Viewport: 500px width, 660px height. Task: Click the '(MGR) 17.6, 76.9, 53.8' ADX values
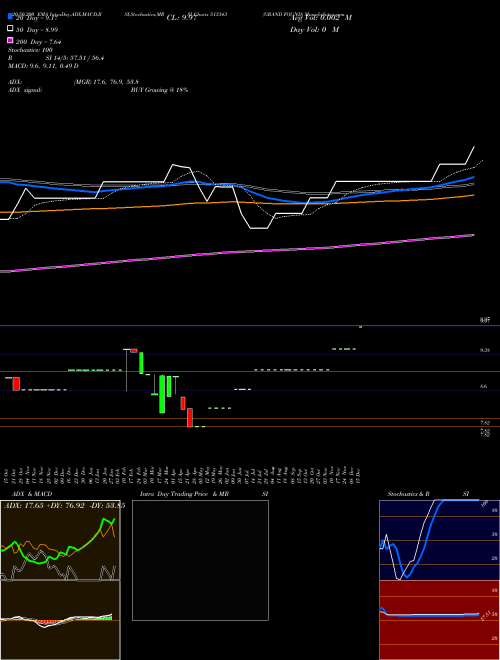point(106,82)
